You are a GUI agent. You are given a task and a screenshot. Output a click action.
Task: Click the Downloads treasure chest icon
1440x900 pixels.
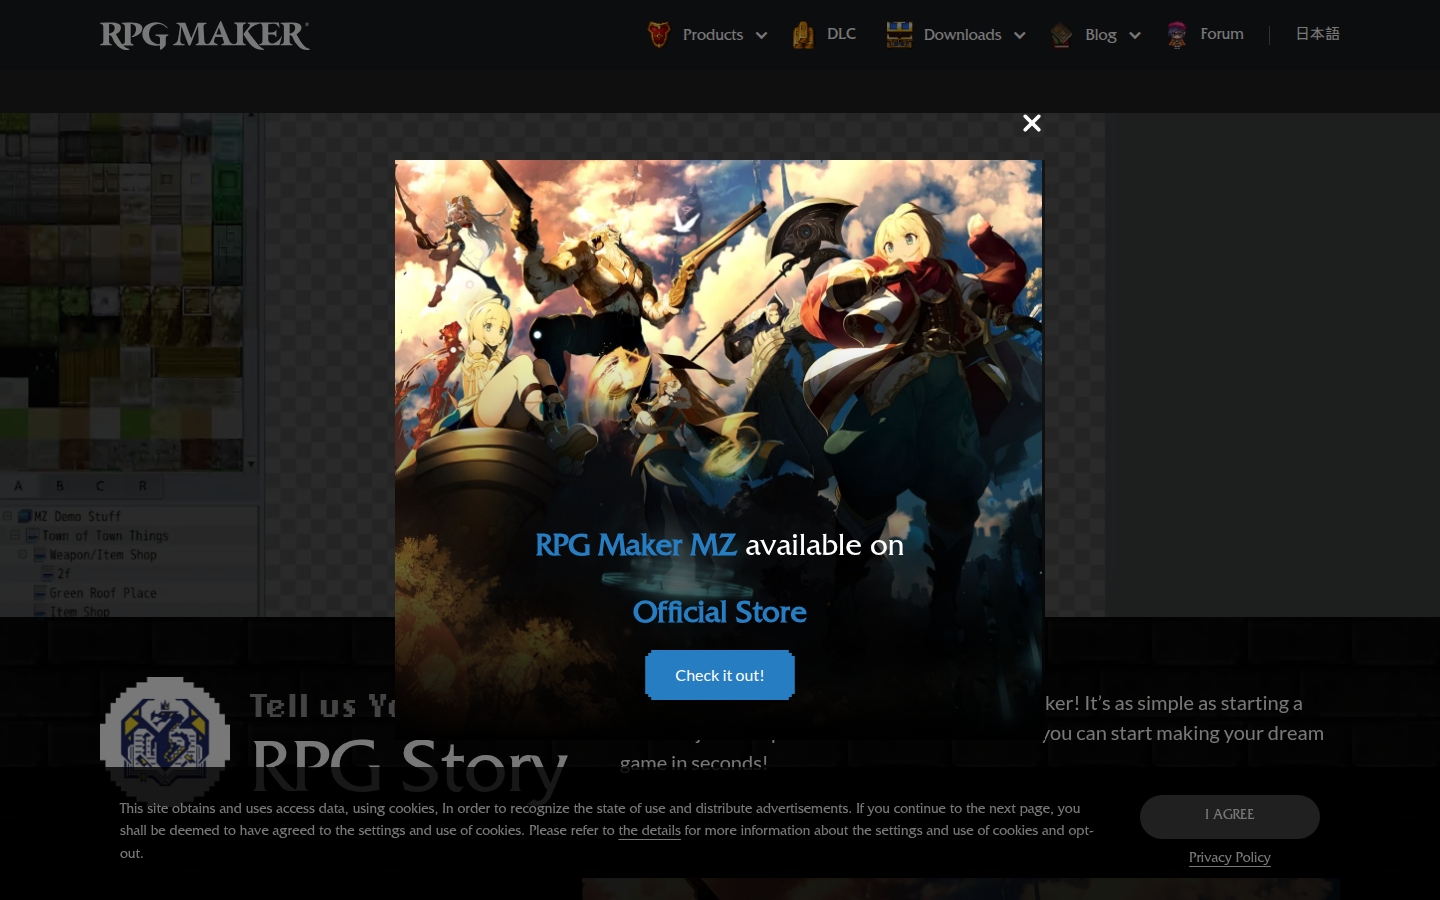[x=899, y=34]
